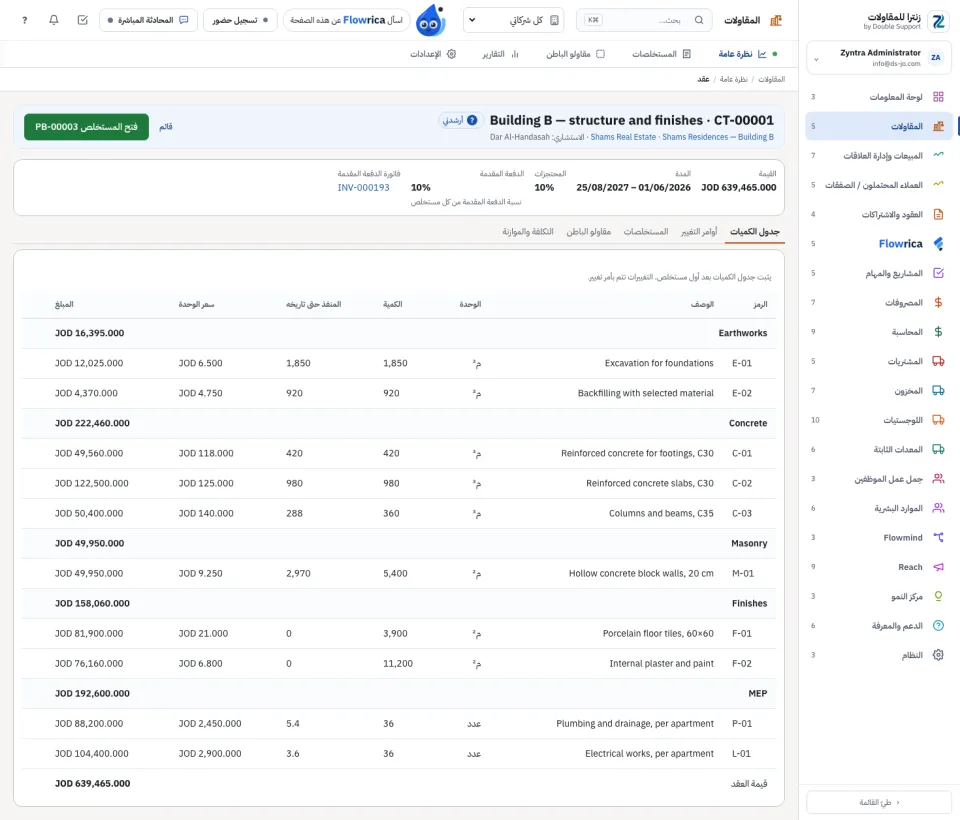This screenshot has height=820, width=960.
Task: Open the التكلفة والموازنة tab
Action: [528, 231]
